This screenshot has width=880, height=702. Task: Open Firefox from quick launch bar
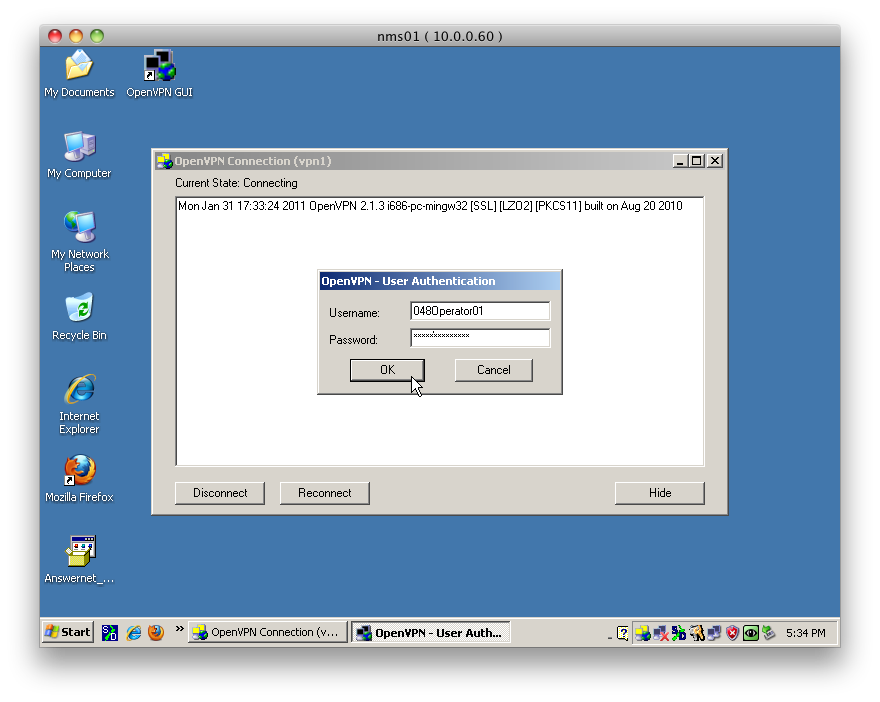(x=156, y=633)
